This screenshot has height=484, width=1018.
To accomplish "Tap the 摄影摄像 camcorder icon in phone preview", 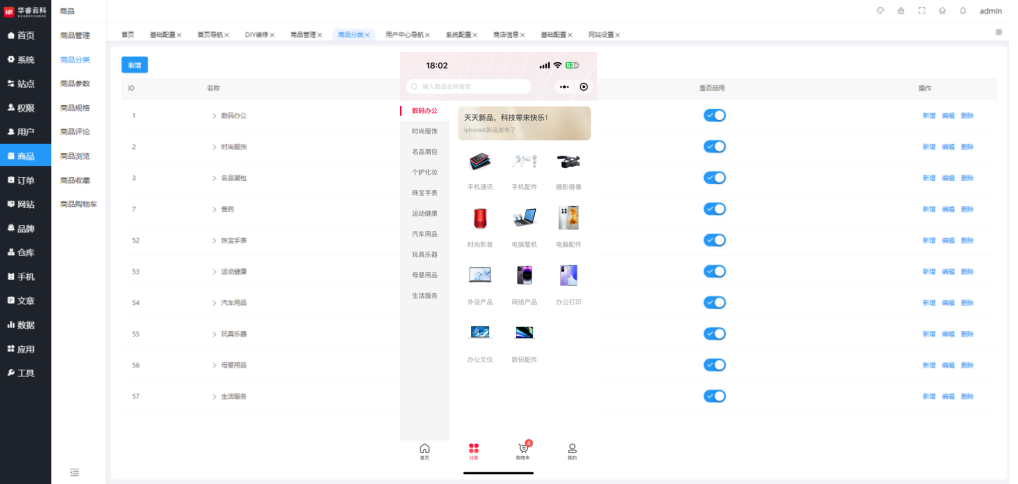I will [x=568, y=161].
